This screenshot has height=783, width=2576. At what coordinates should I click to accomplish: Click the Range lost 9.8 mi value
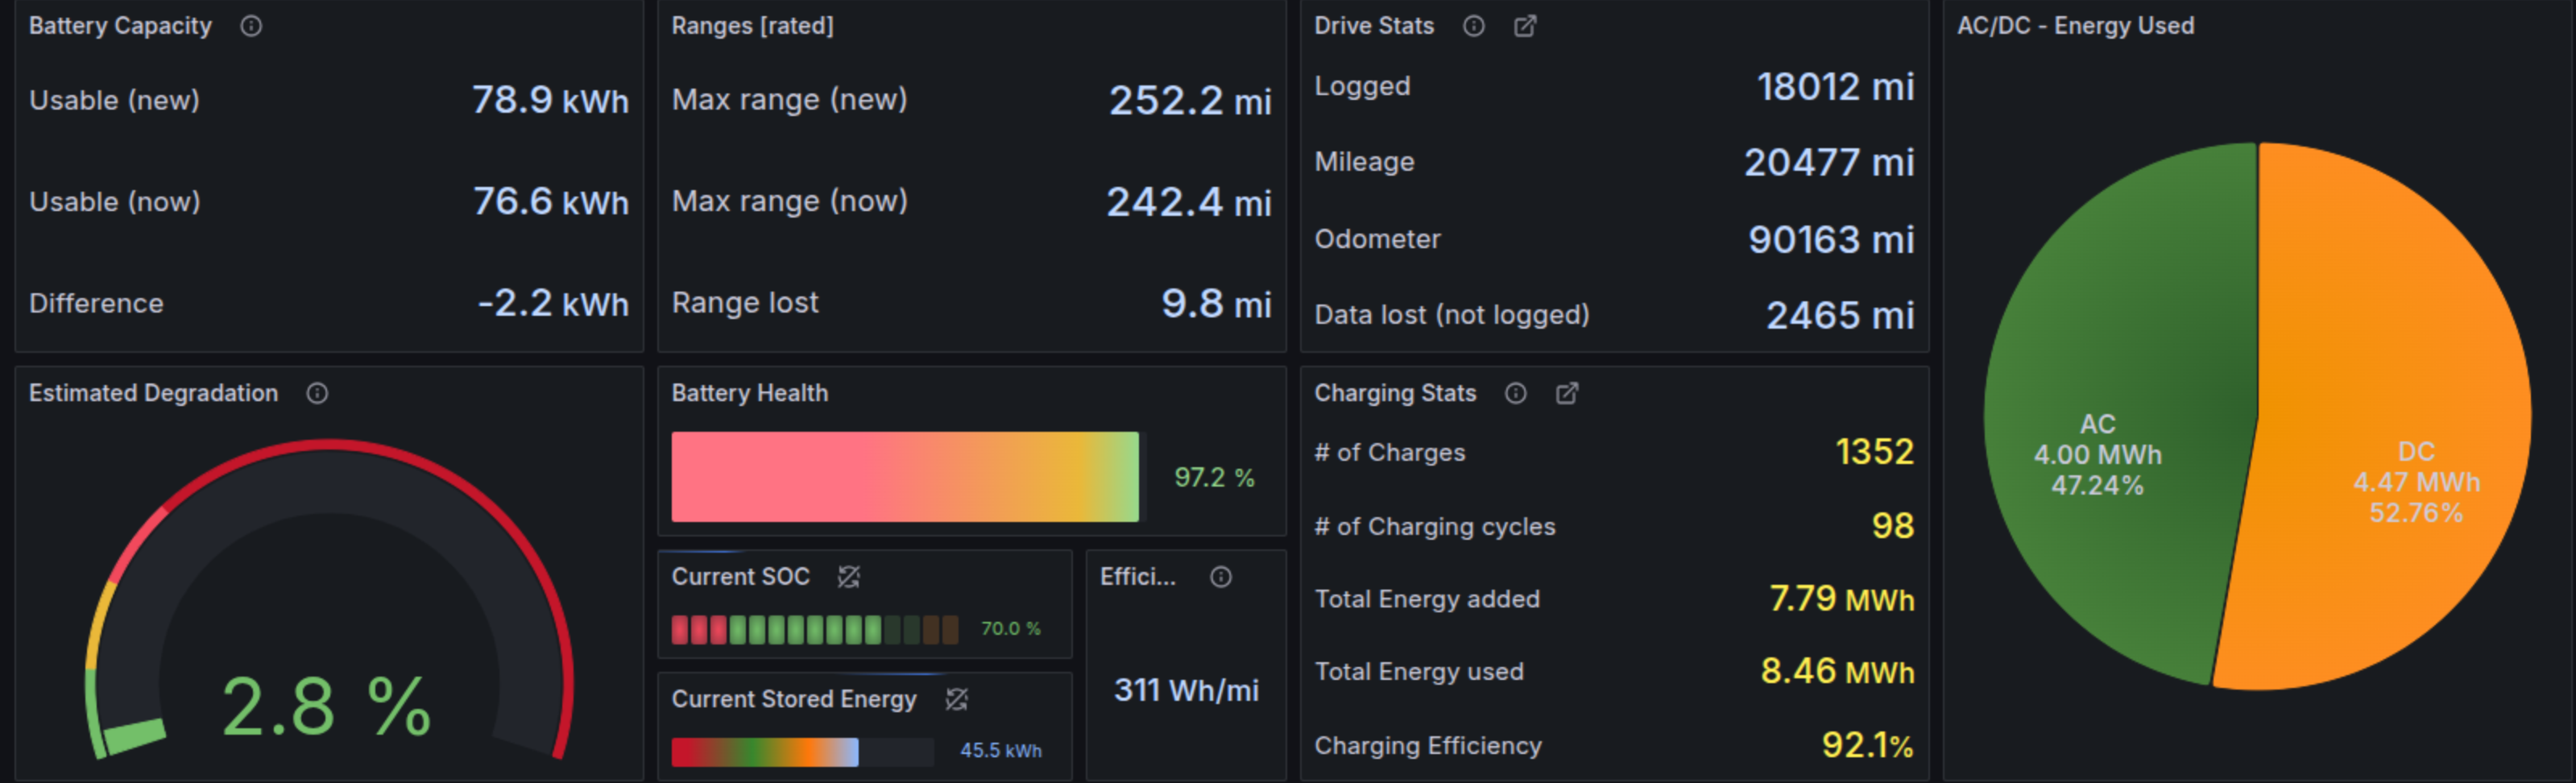(1217, 303)
